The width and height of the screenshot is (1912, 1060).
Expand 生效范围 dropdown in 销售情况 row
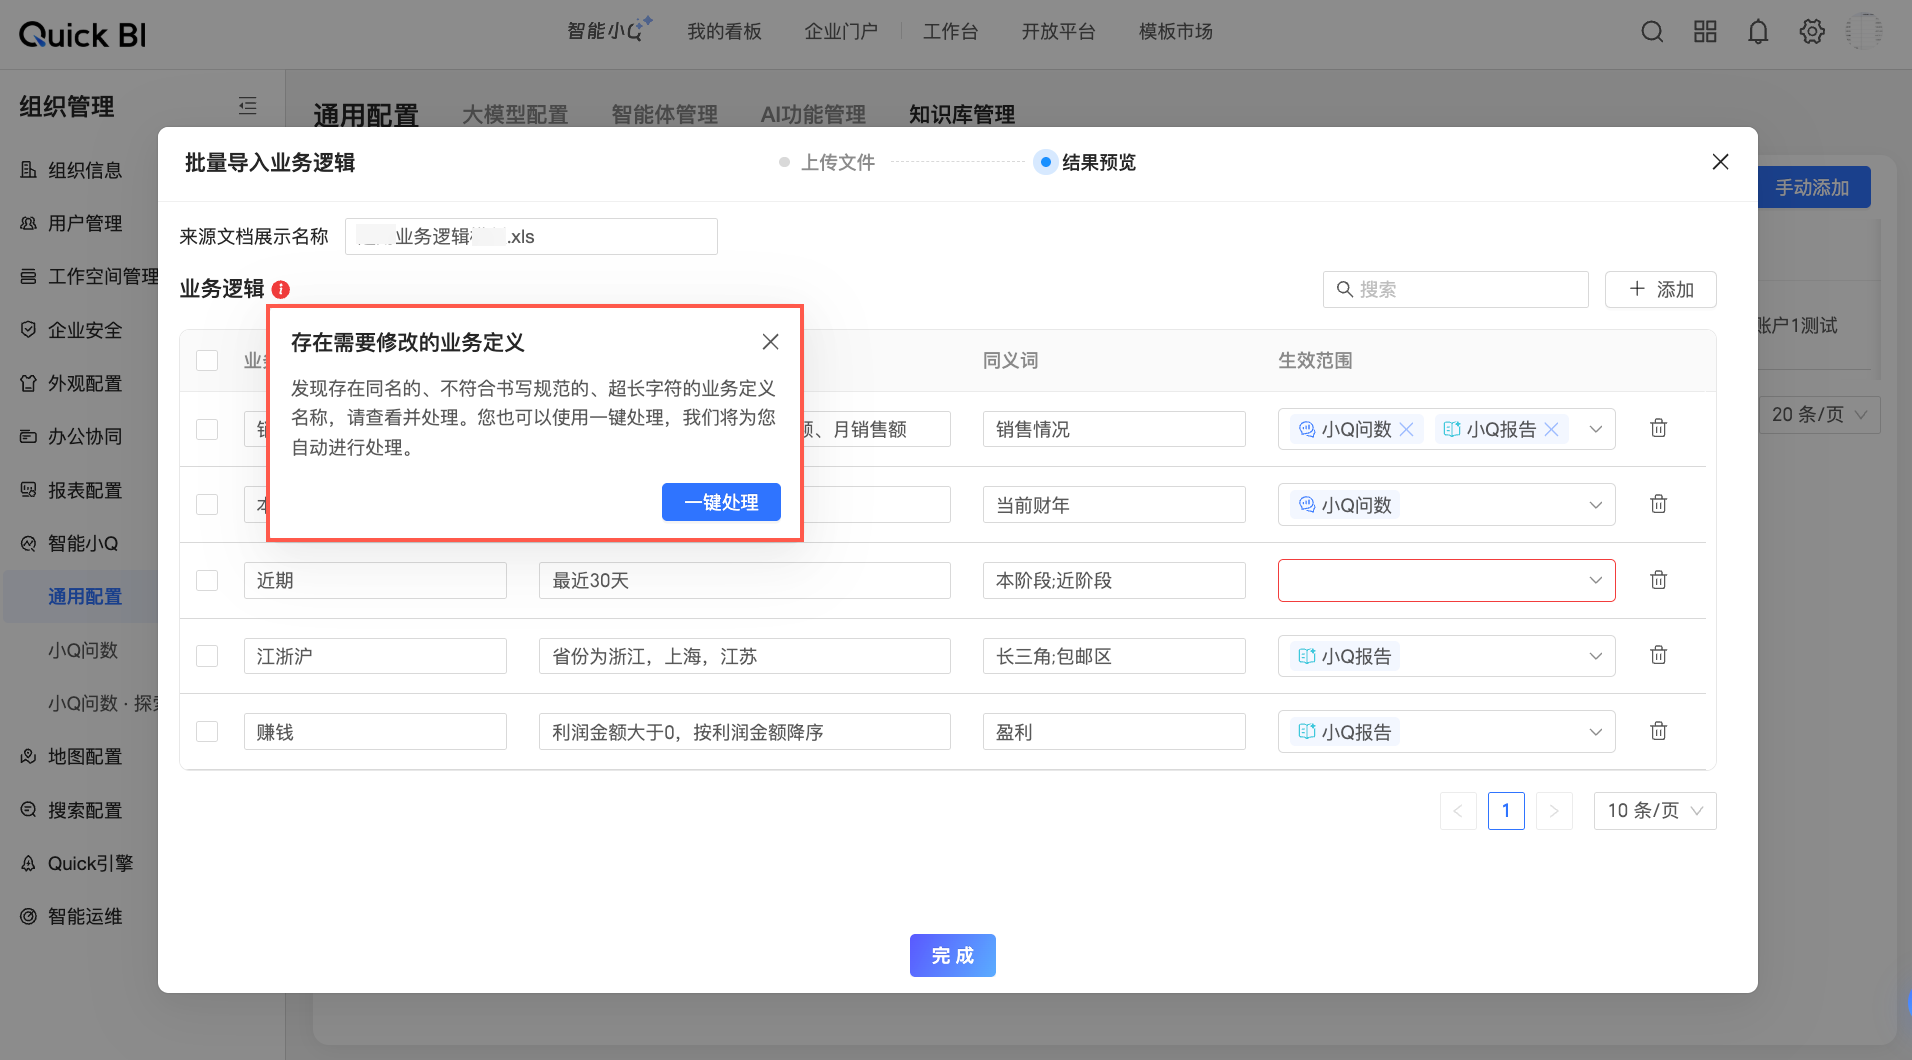click(x=1596, y=429)
